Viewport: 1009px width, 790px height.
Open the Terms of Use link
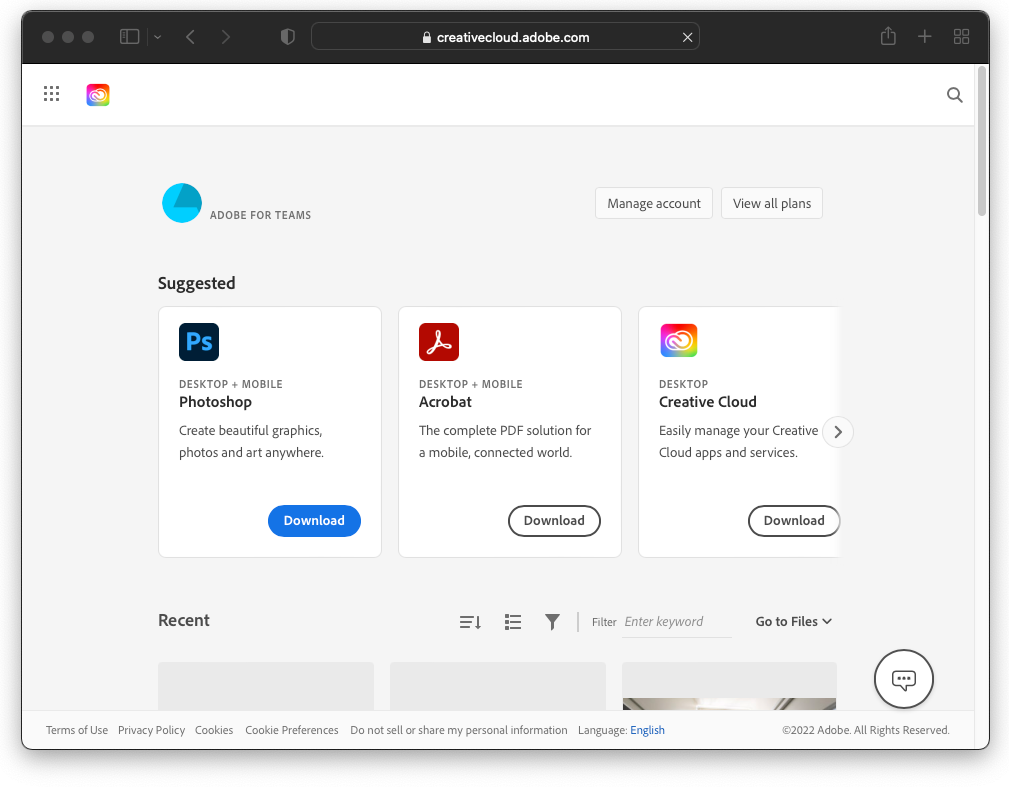(77, 730)
